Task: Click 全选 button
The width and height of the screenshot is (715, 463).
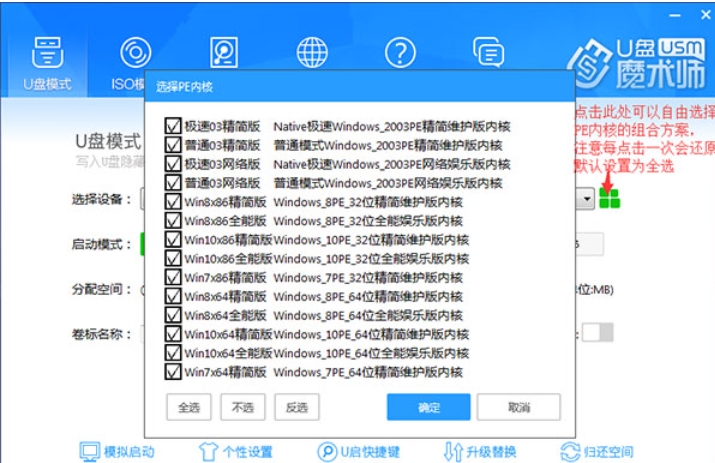Action: pos(189,407)
